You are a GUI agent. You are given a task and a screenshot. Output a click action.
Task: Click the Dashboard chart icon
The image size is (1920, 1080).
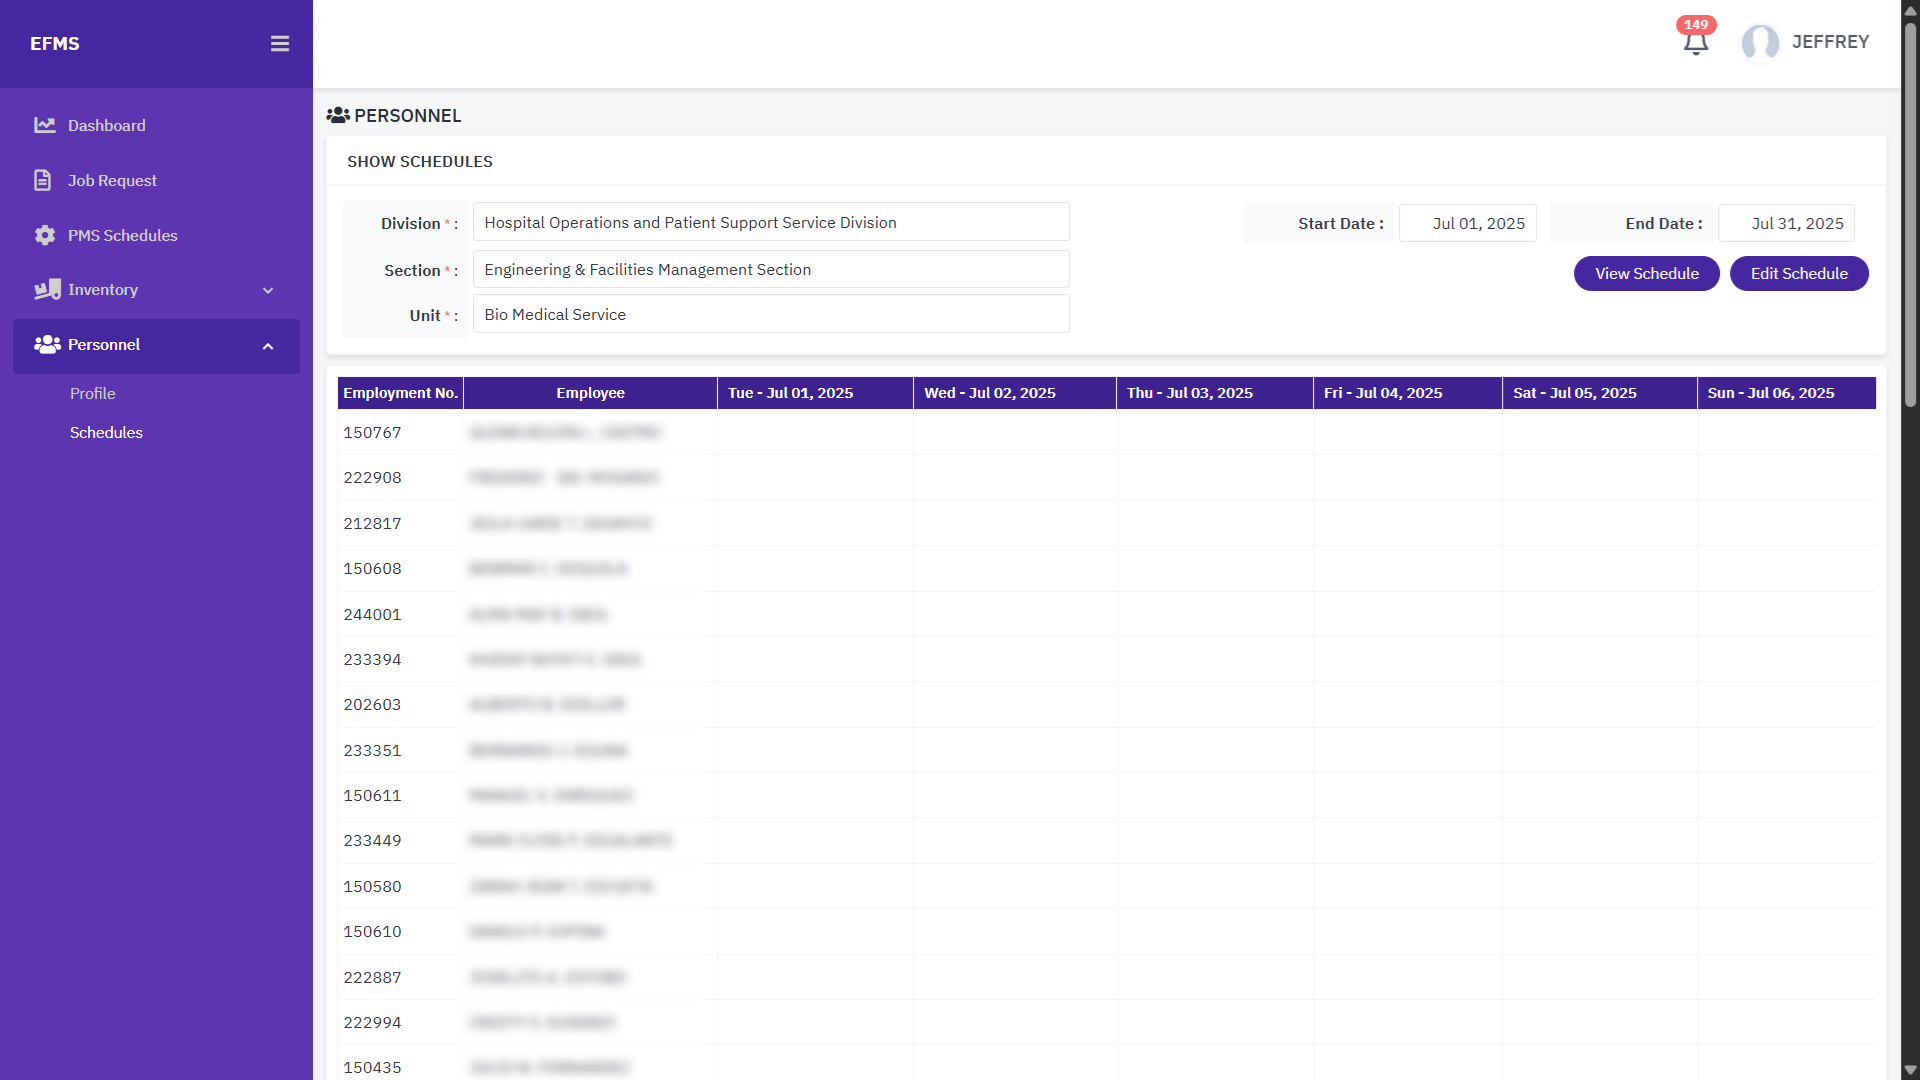click(45, 126)
